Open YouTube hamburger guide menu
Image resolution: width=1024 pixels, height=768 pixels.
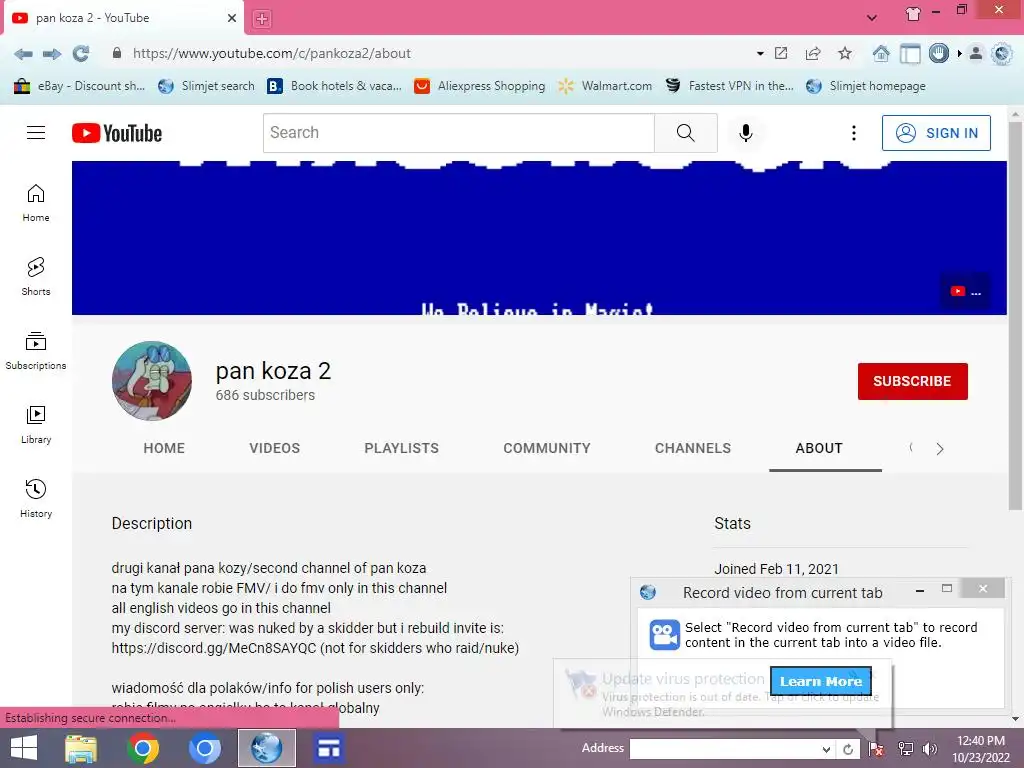point(36,133)
